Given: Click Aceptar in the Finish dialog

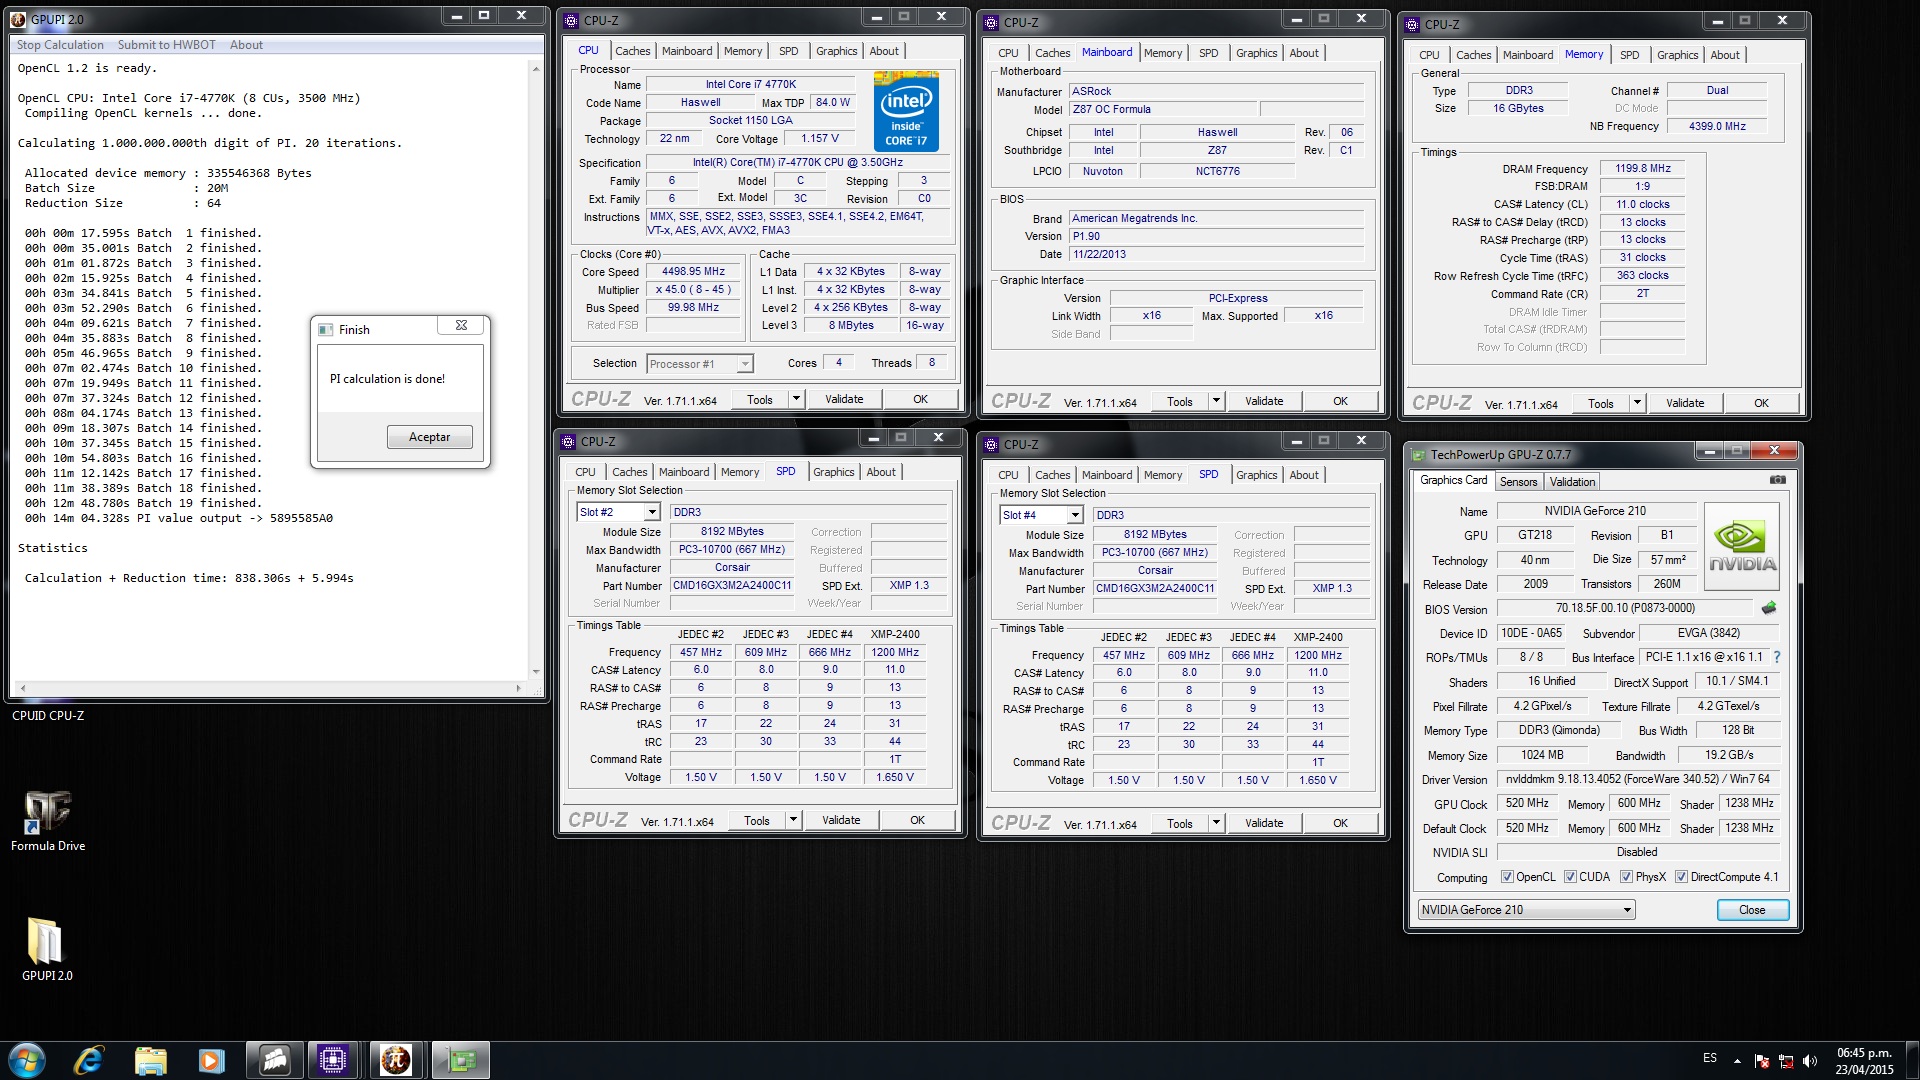Looking at the screenshot, I should click(x=429, y=437).
